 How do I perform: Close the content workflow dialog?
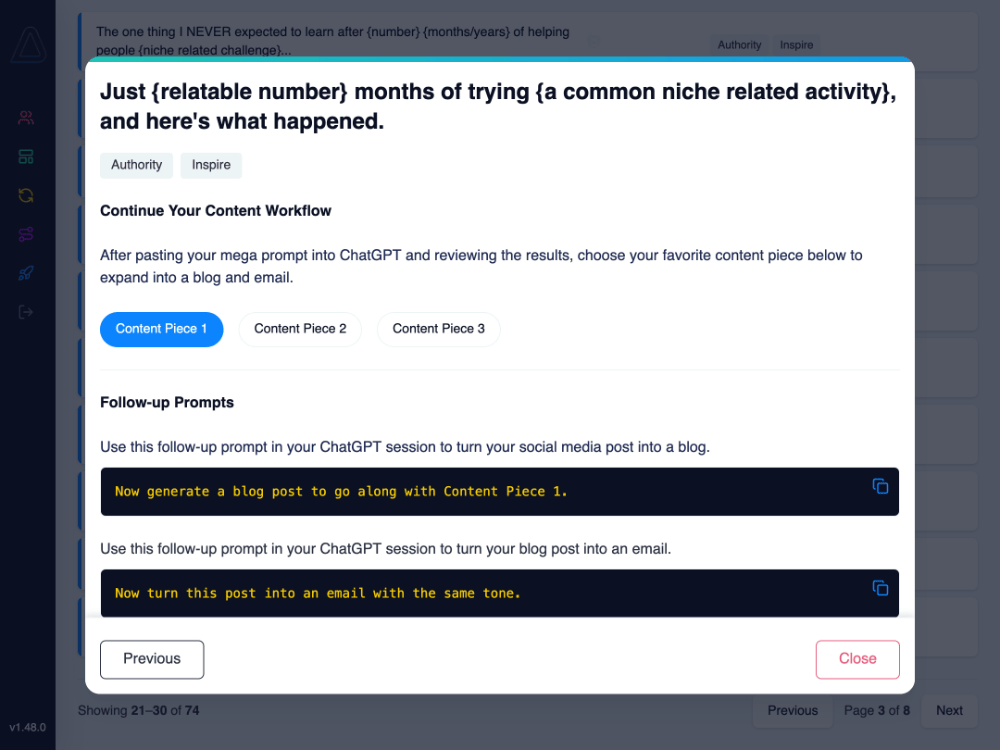point(857,659)
